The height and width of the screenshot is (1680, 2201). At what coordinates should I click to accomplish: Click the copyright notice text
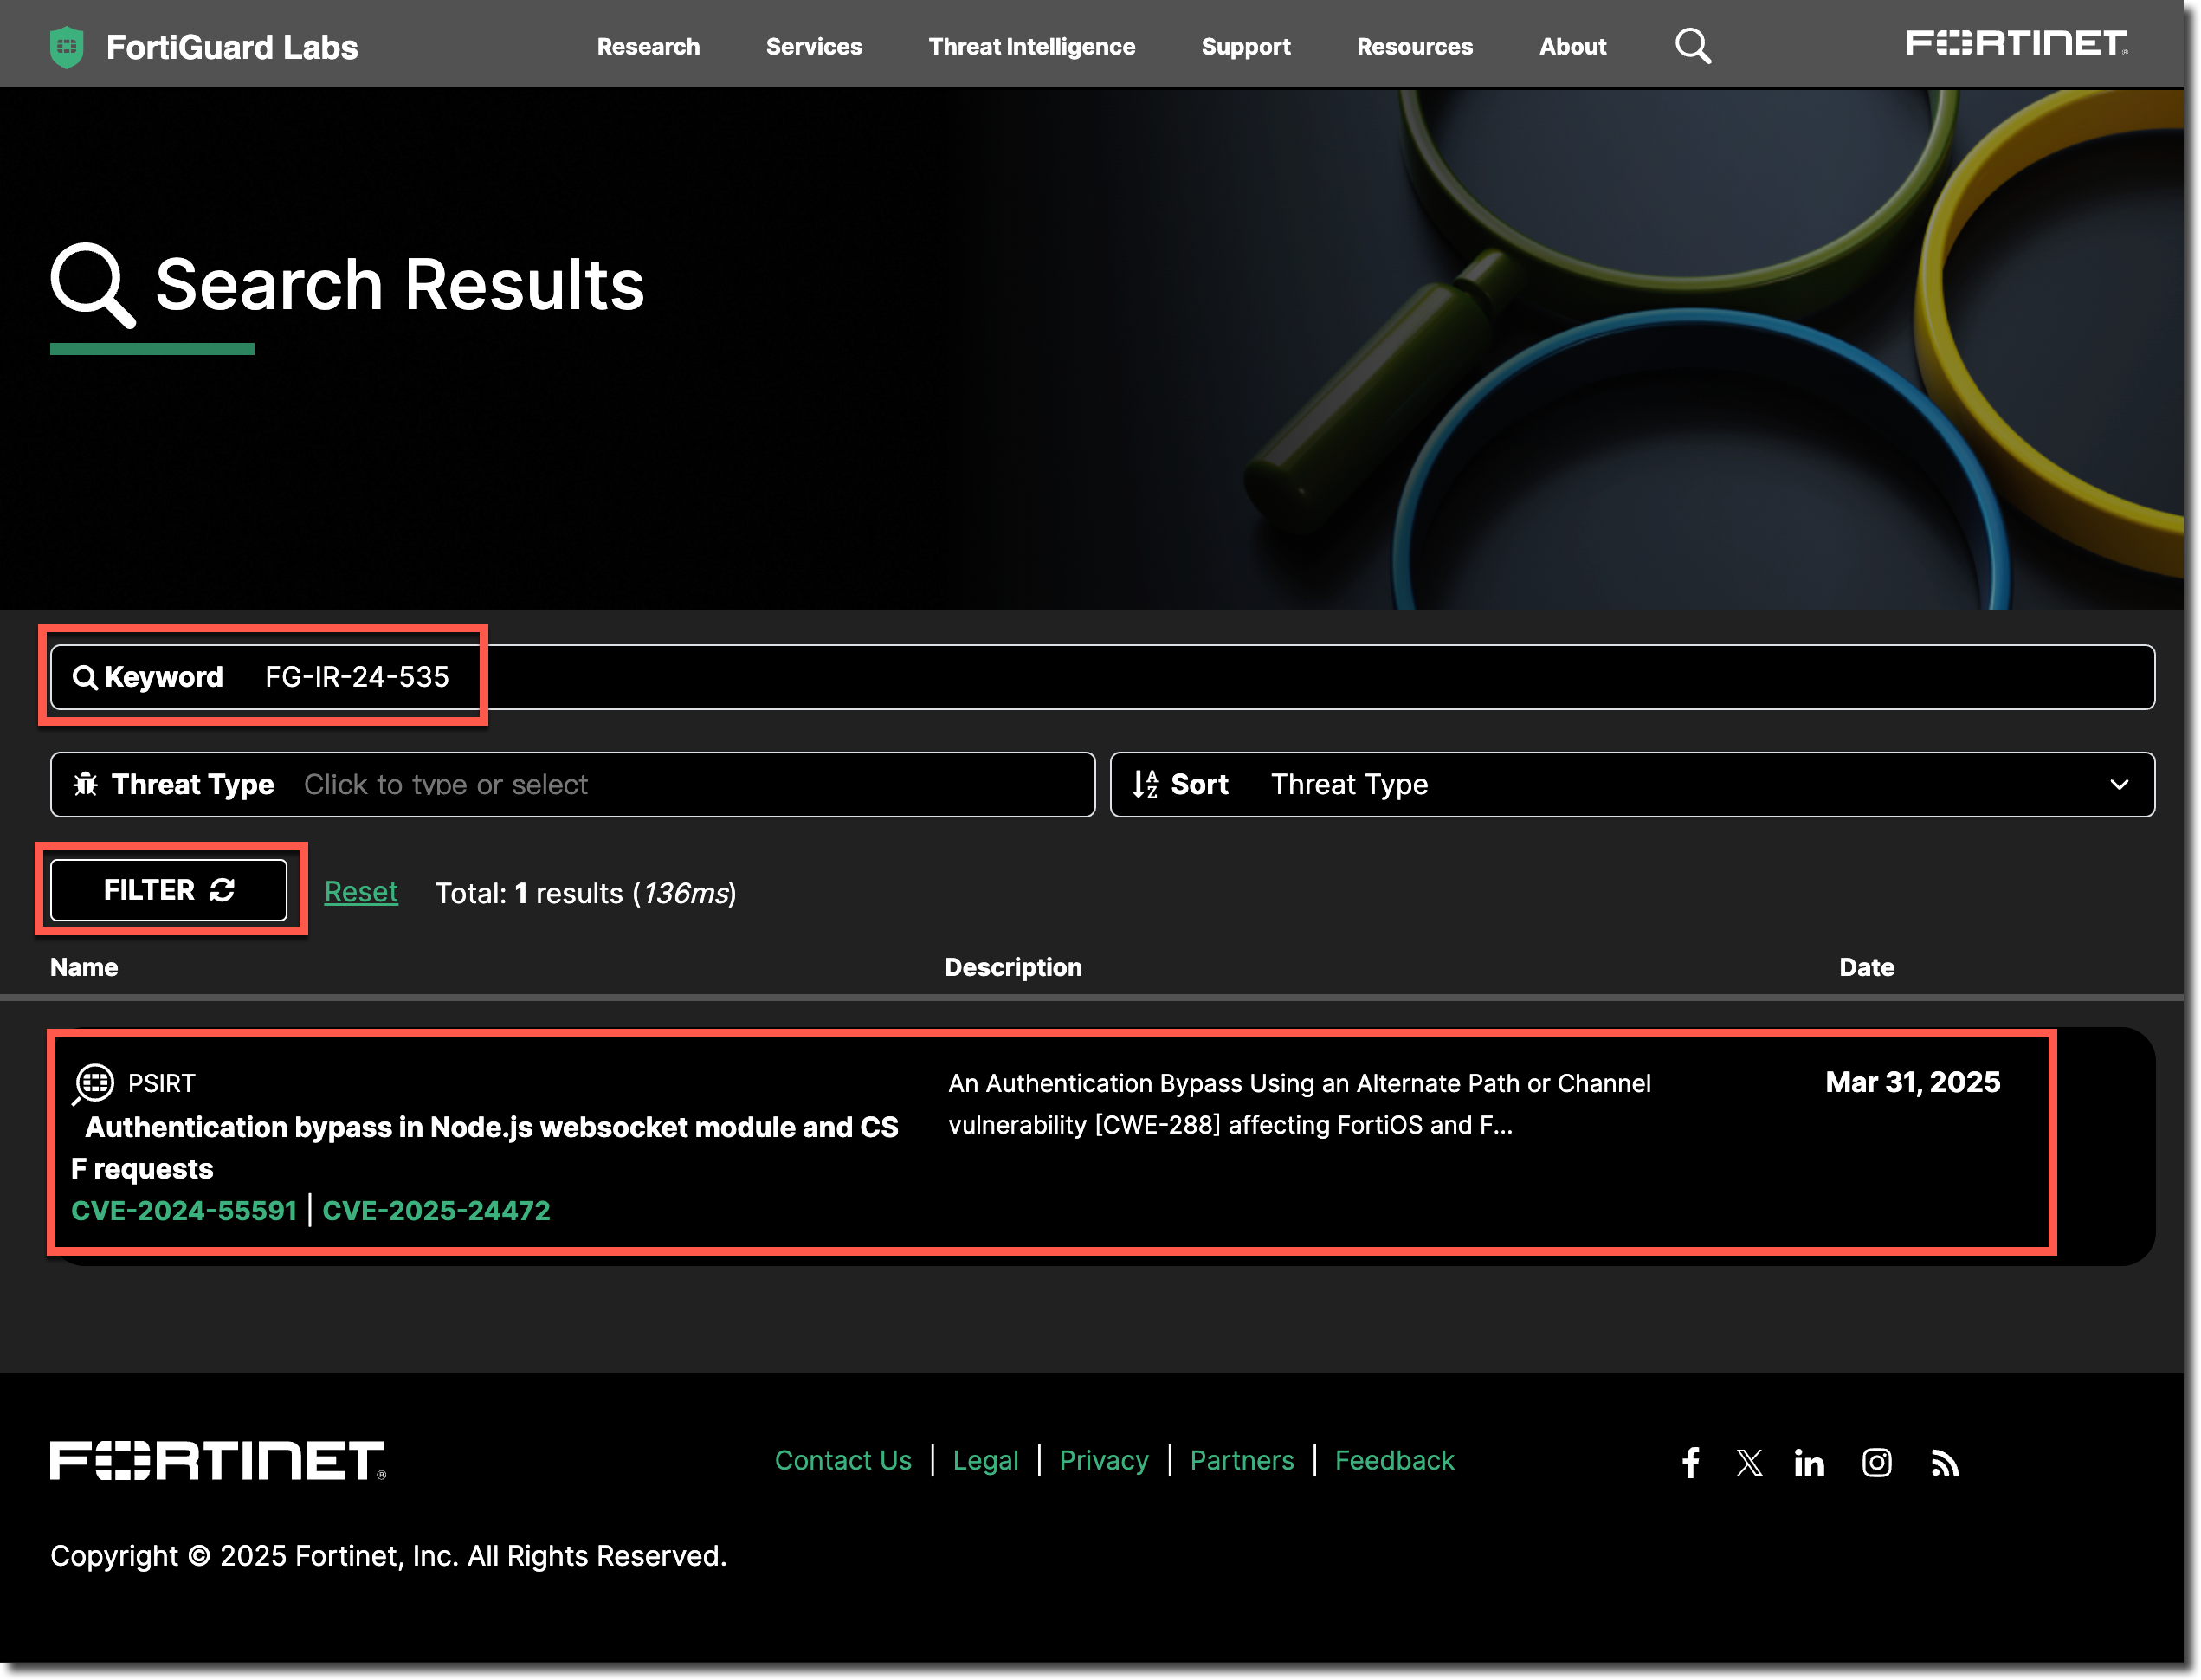[x=388, y=1557]
